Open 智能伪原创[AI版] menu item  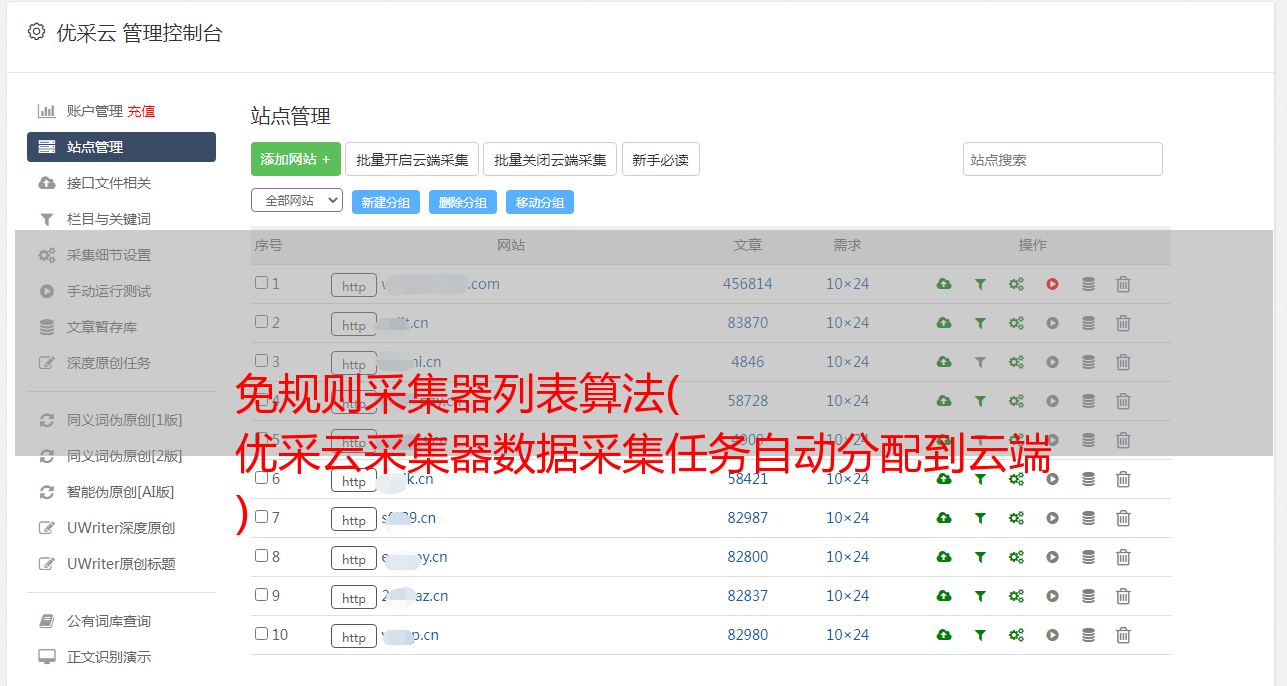pyautogui.click(x=121, y=492)
